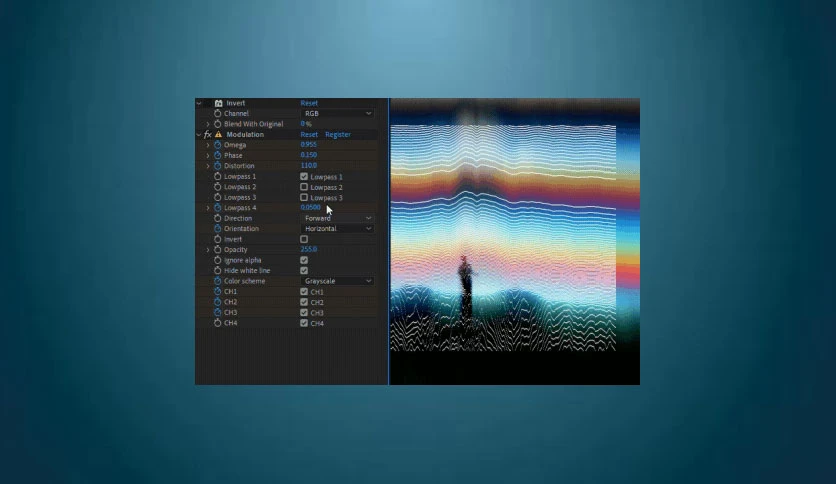Image resolution: width=836 pixels, height=484 pixels.
Task: Toggle the Lowpass 2 stopwatch
Action: [x=218, y=187]
